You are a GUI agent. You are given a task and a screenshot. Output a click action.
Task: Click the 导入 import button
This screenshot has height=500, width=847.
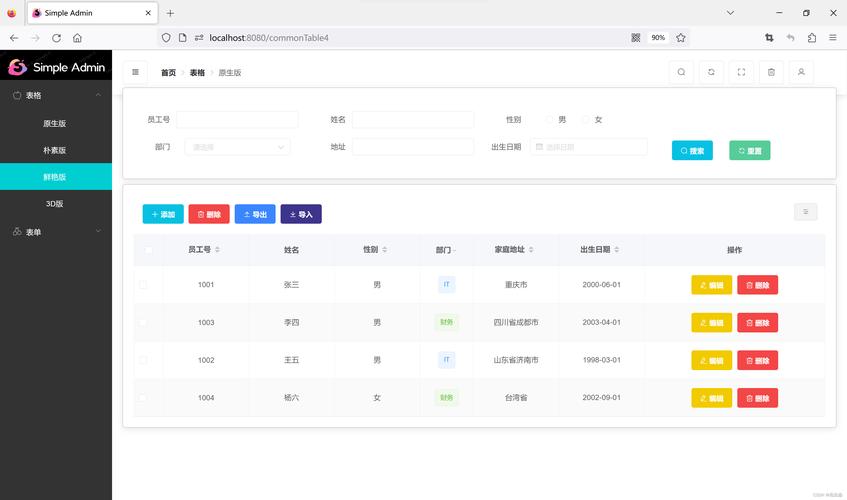click(301, 214)
